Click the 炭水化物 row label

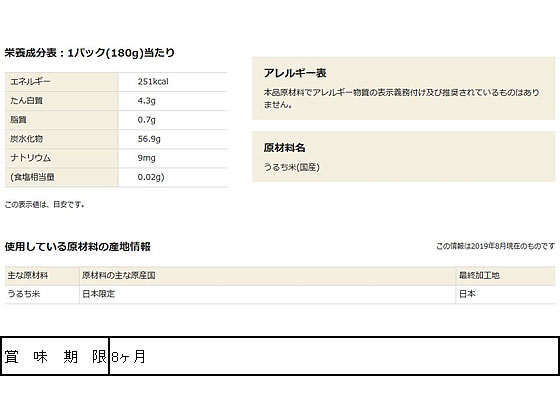[x=26, y=139]
